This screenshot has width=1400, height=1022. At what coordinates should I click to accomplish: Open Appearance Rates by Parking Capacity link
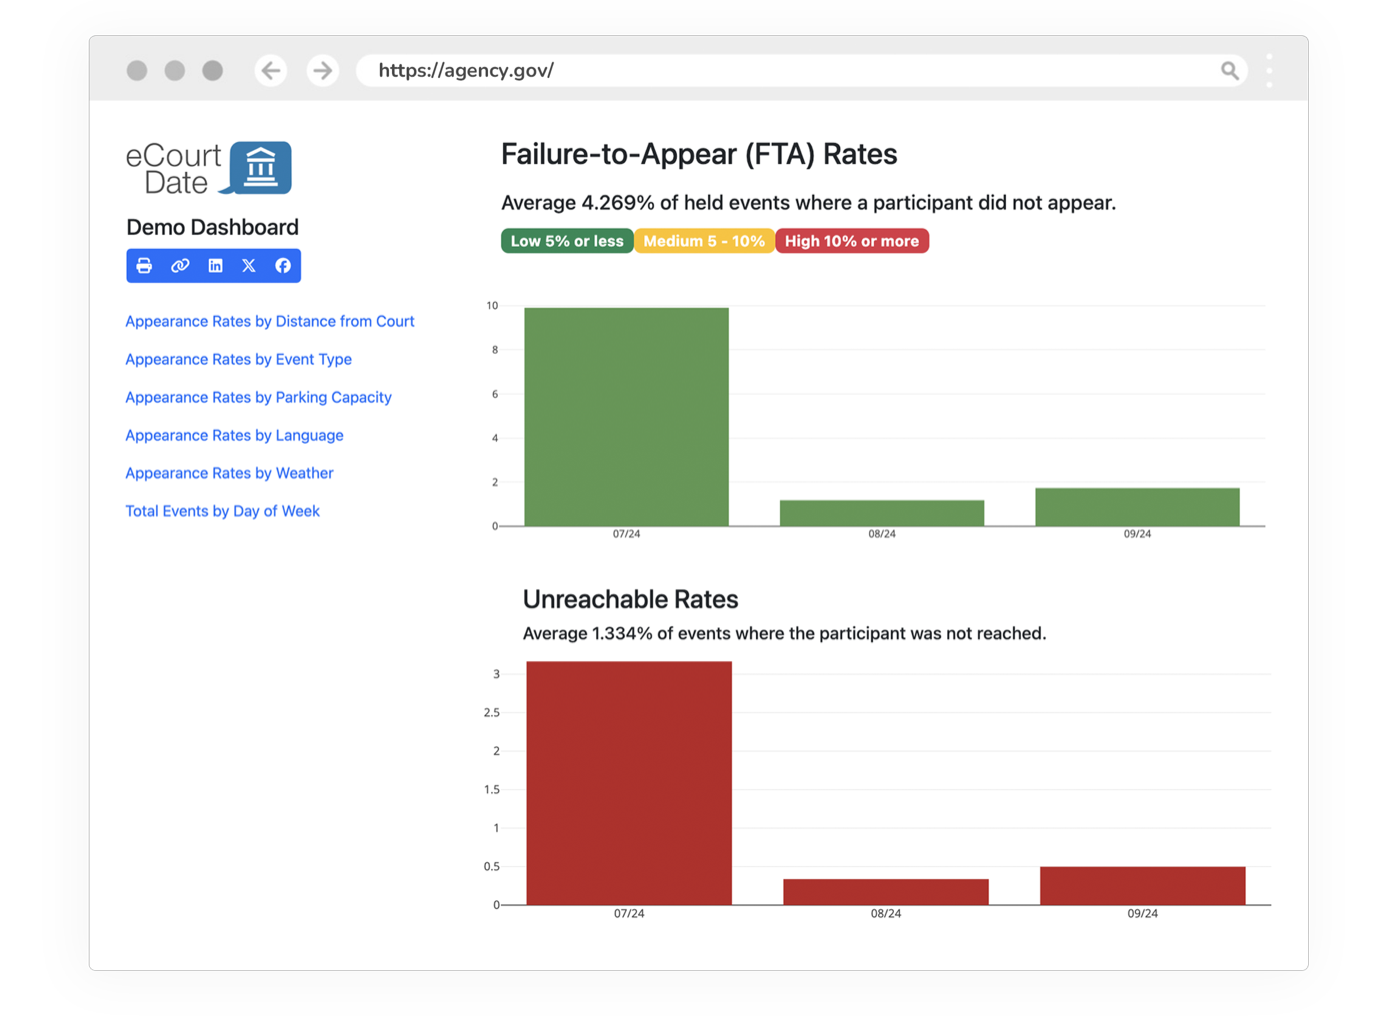tap(258, 397)
